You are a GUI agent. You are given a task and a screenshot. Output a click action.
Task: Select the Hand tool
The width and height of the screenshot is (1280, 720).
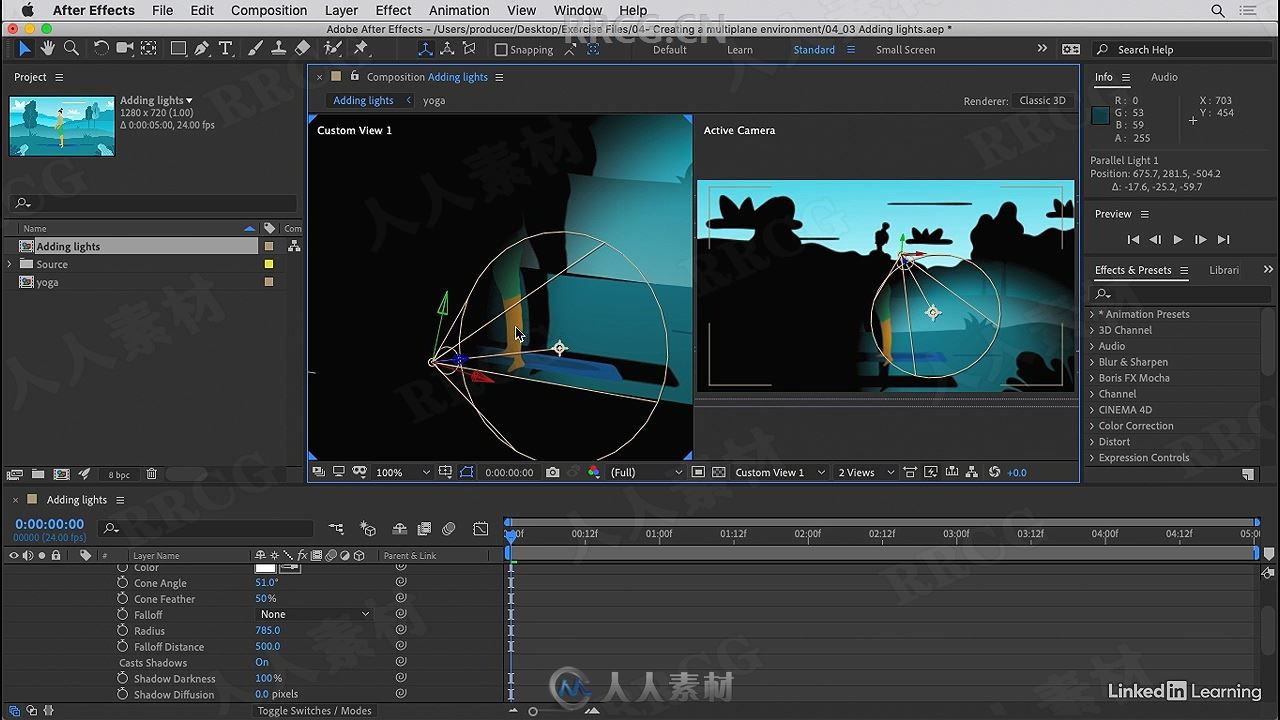(48, 48)
